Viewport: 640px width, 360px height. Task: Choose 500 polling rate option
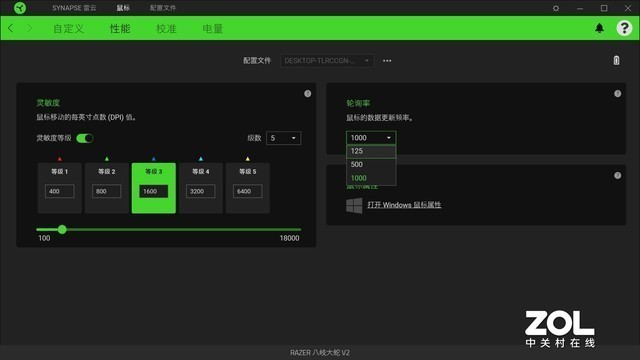(x=371, y=164)
